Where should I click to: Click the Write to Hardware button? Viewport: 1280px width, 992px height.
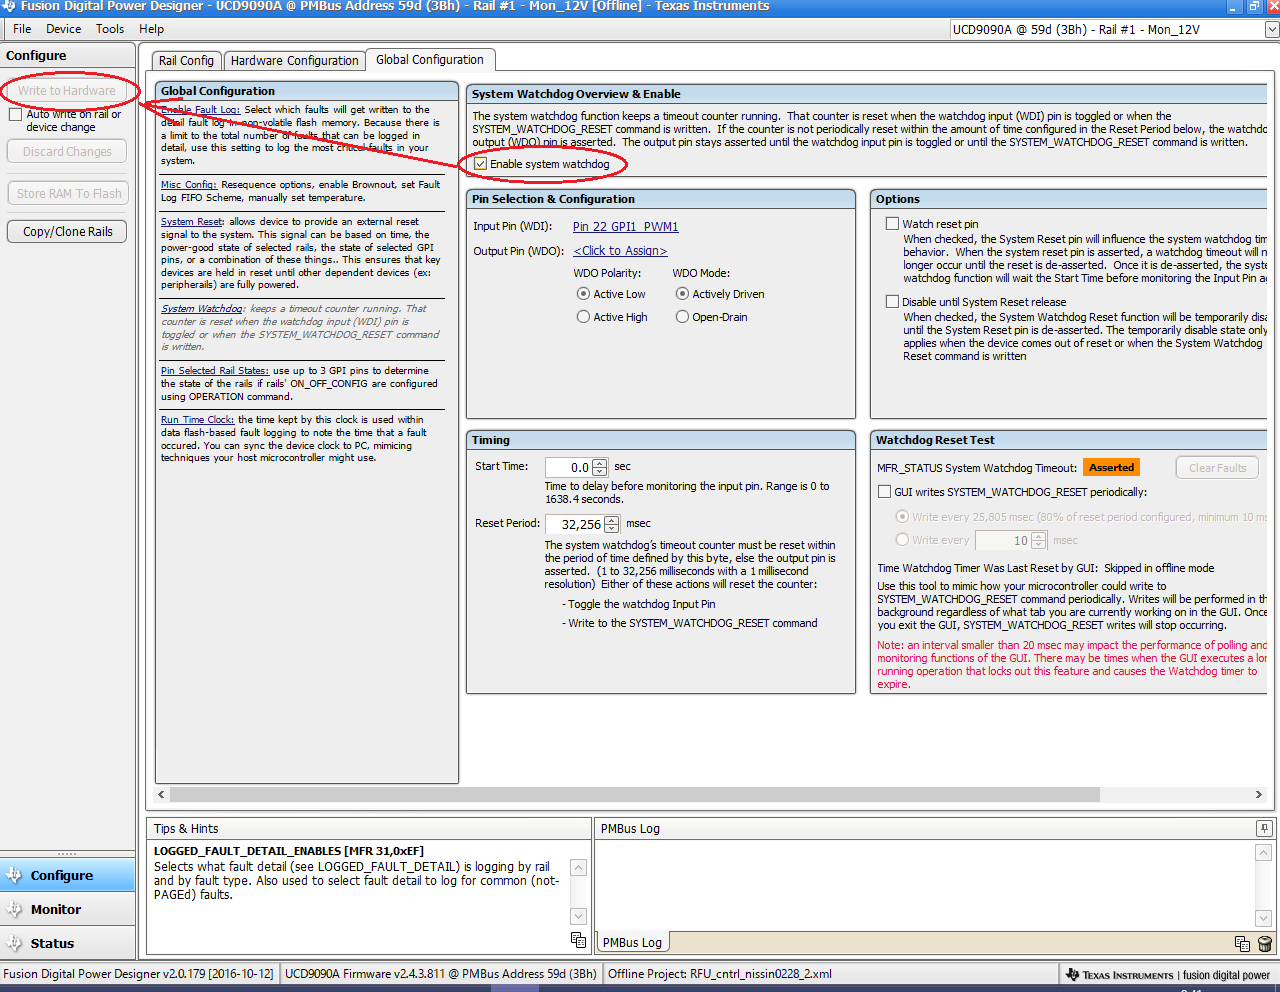(x=67, y=91)
